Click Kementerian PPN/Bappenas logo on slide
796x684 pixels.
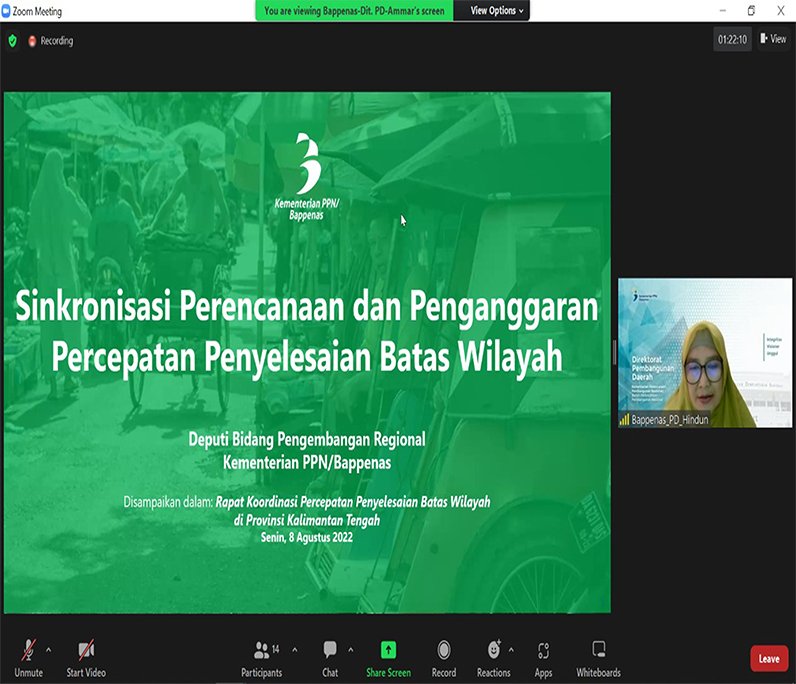[x=307, y=177]
